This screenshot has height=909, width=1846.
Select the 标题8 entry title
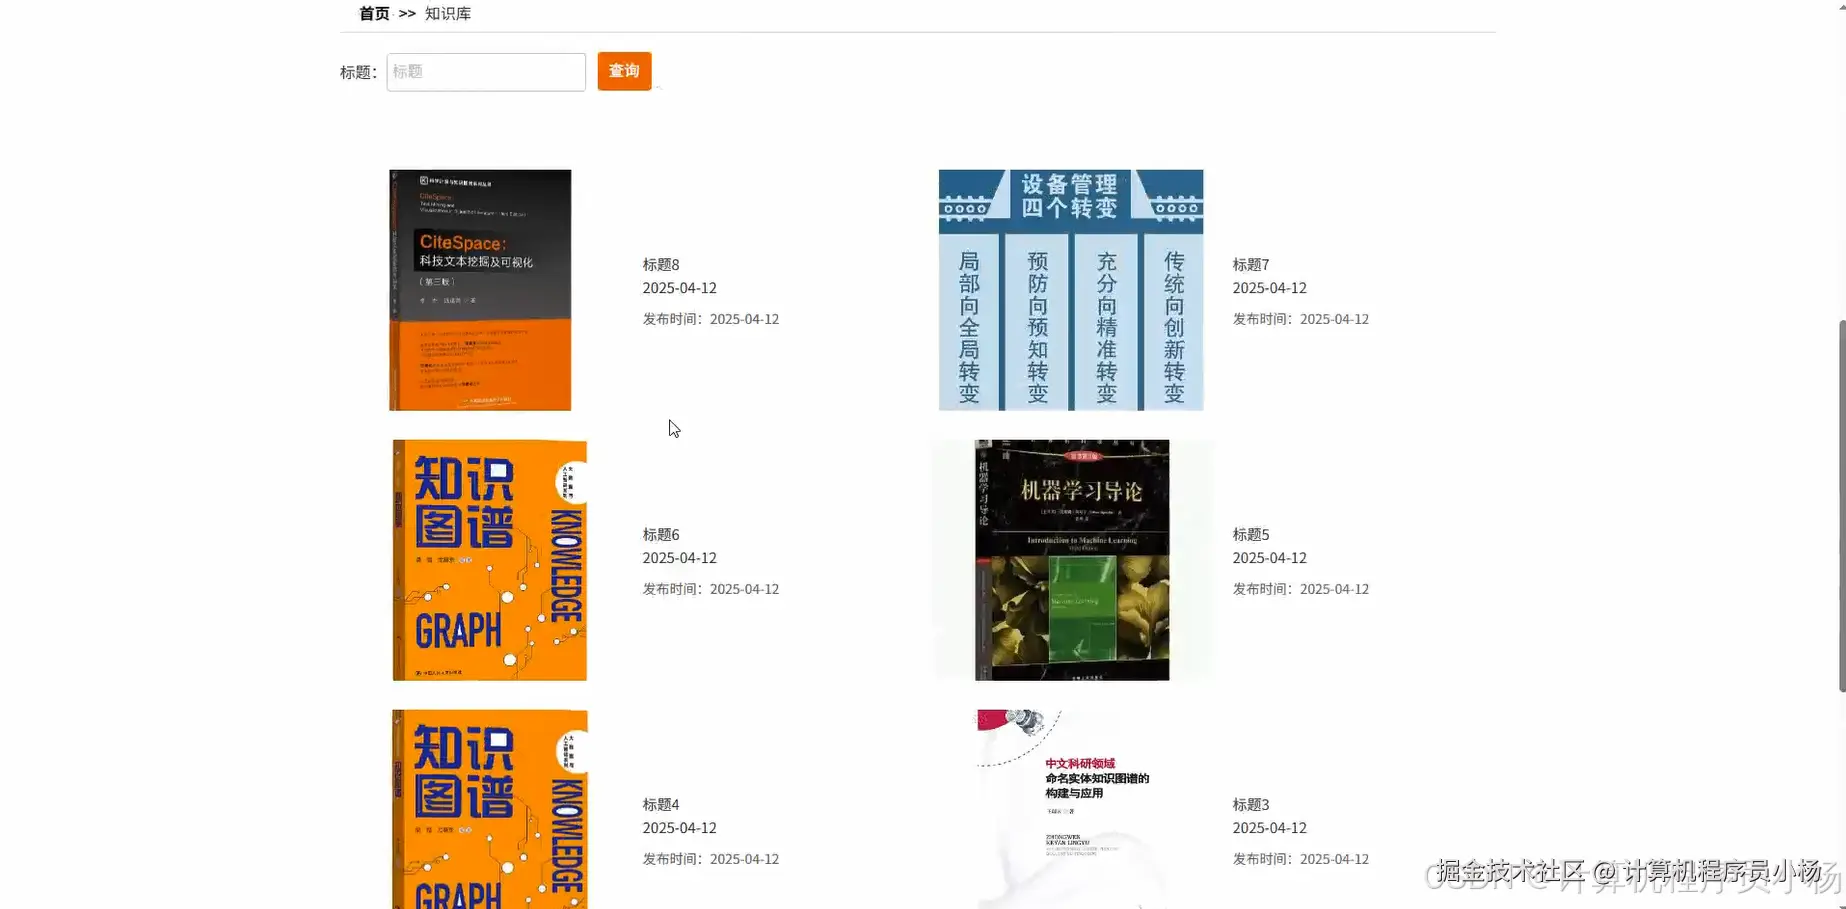pos(660,264)
